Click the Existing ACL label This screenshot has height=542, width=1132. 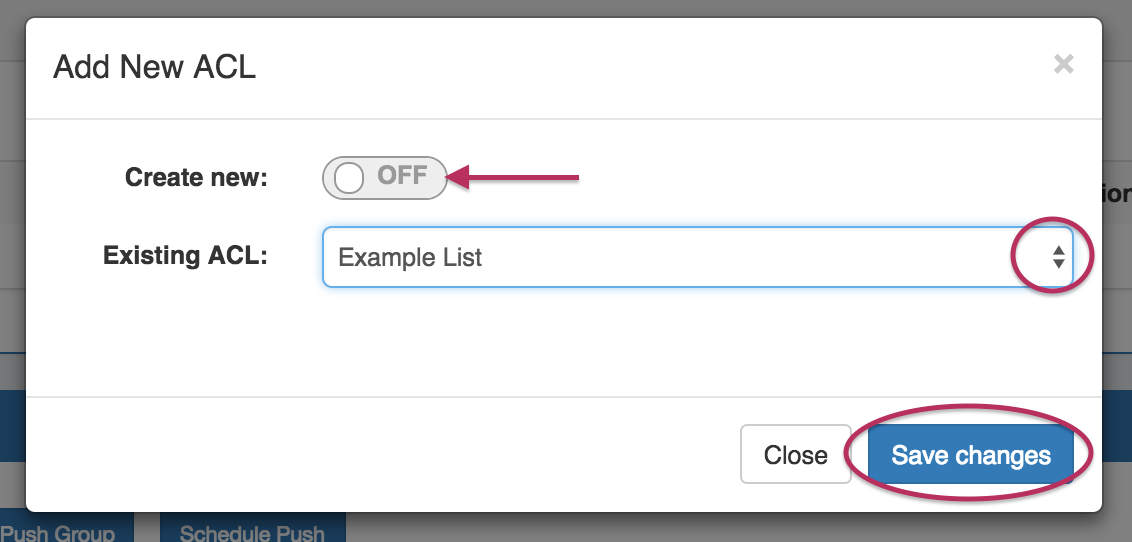point(185,256)
